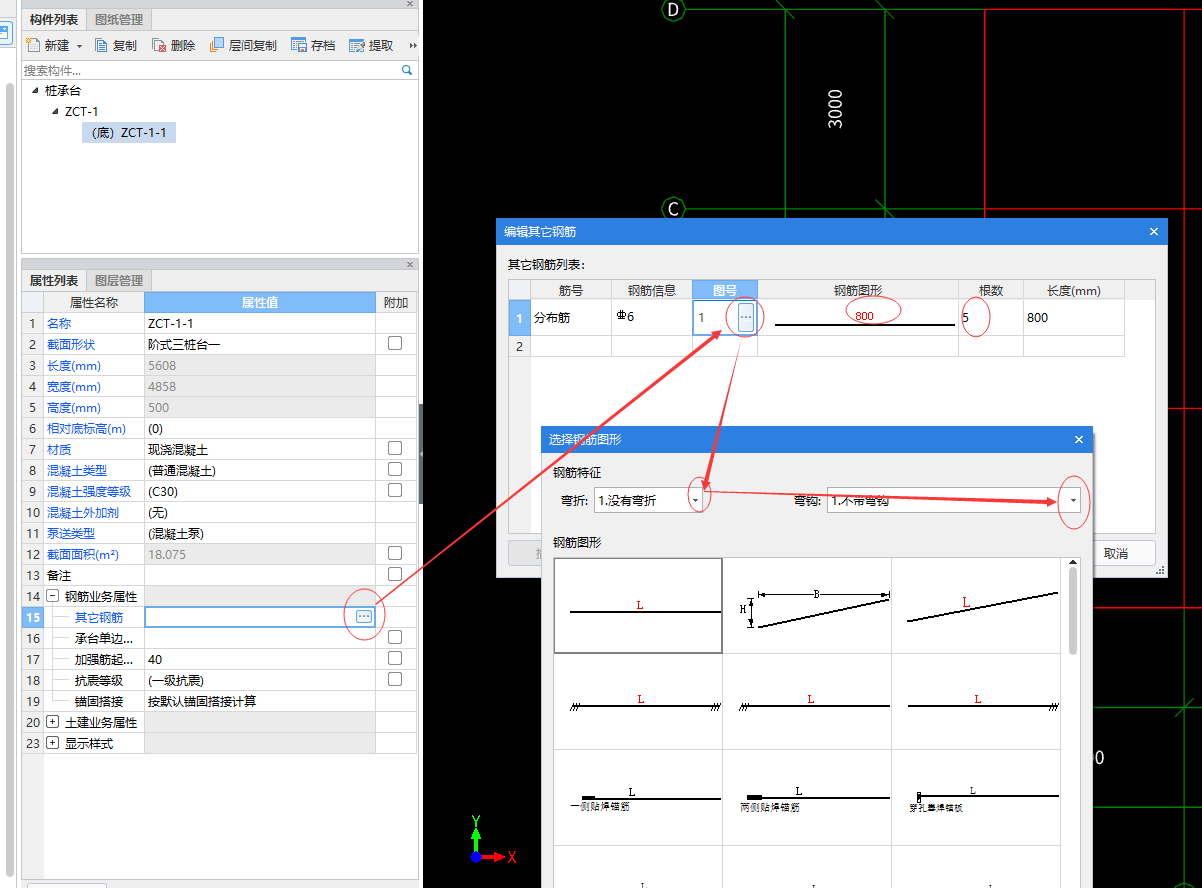Collapse the 桩承台 tree node
The height and width of the screenshot is (888, 1202).
coord(36,90)
